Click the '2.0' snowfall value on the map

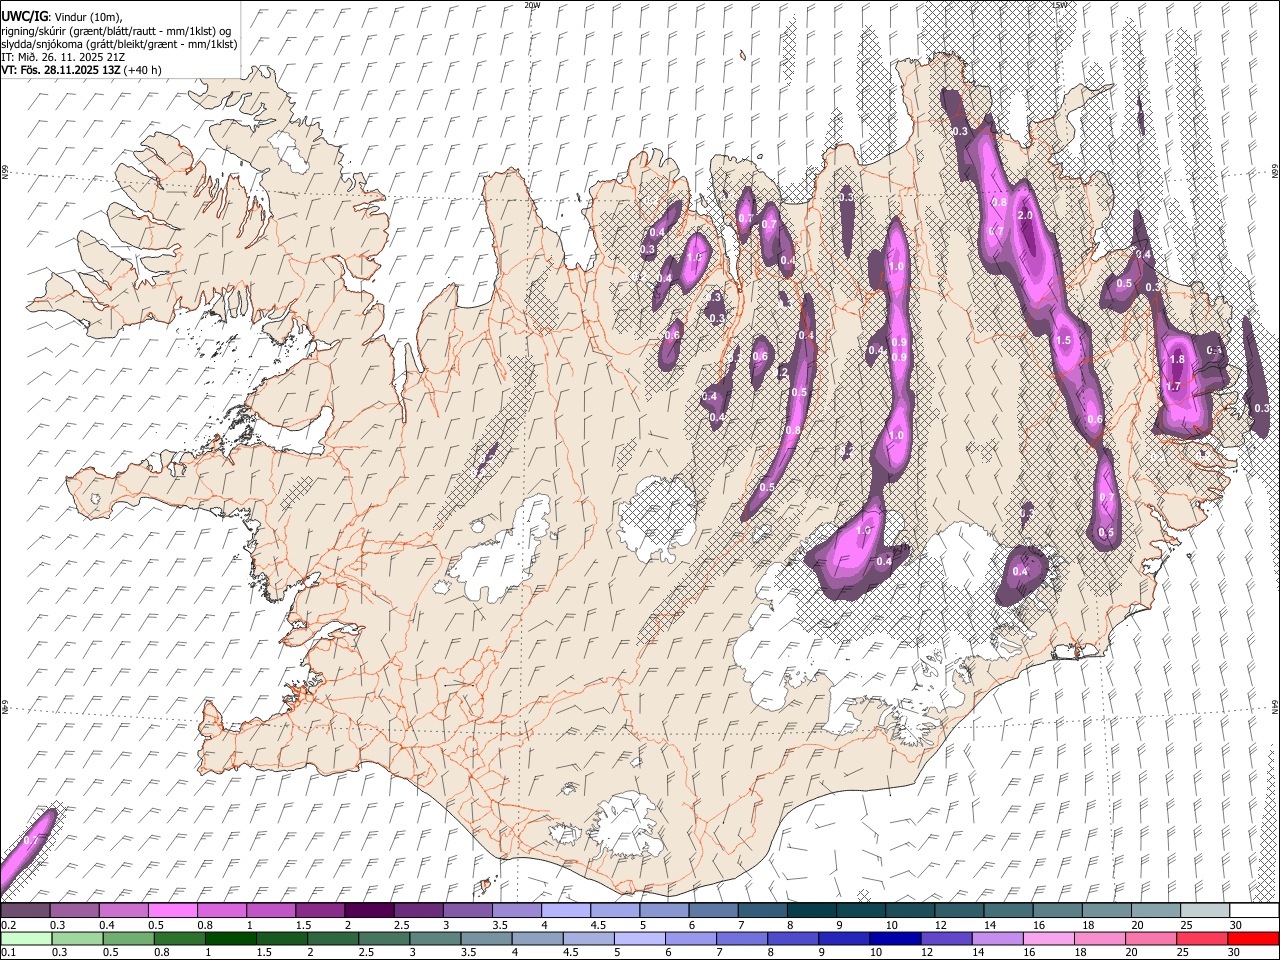[1024, 216]
